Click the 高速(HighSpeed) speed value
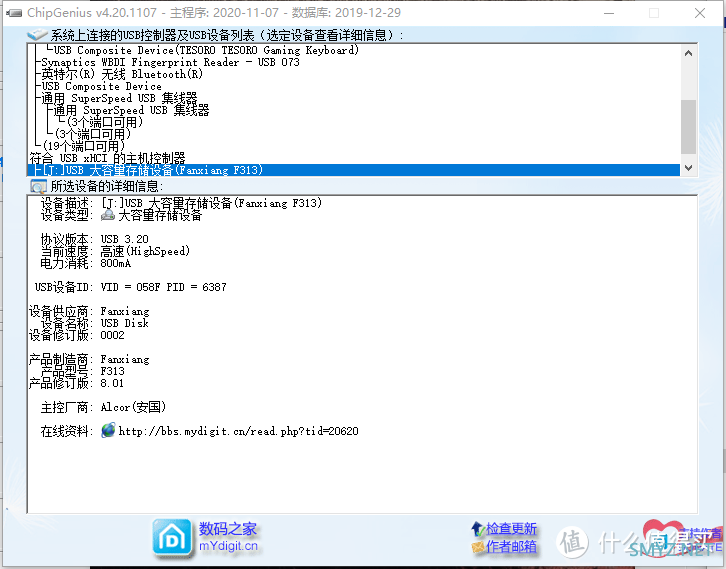The image size is (726, 569). [x=145, y=251]
